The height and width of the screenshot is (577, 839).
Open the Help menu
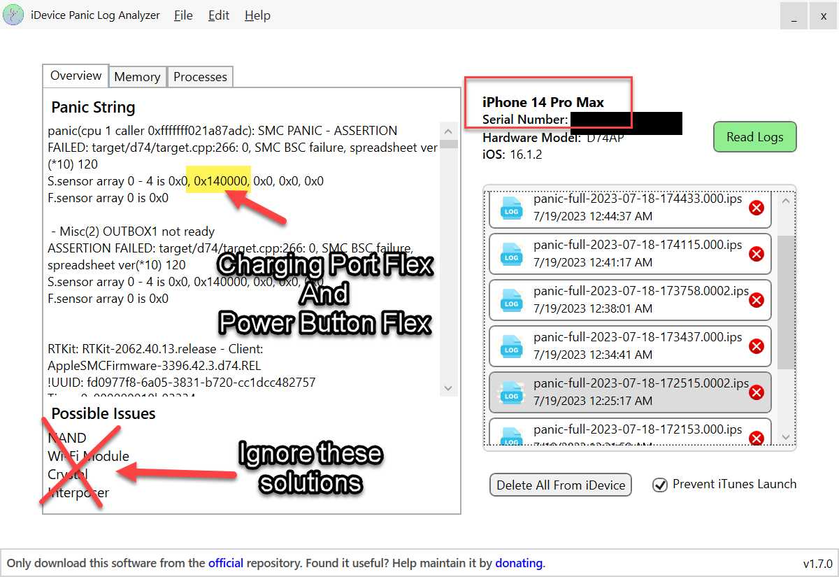pos(257,15)
